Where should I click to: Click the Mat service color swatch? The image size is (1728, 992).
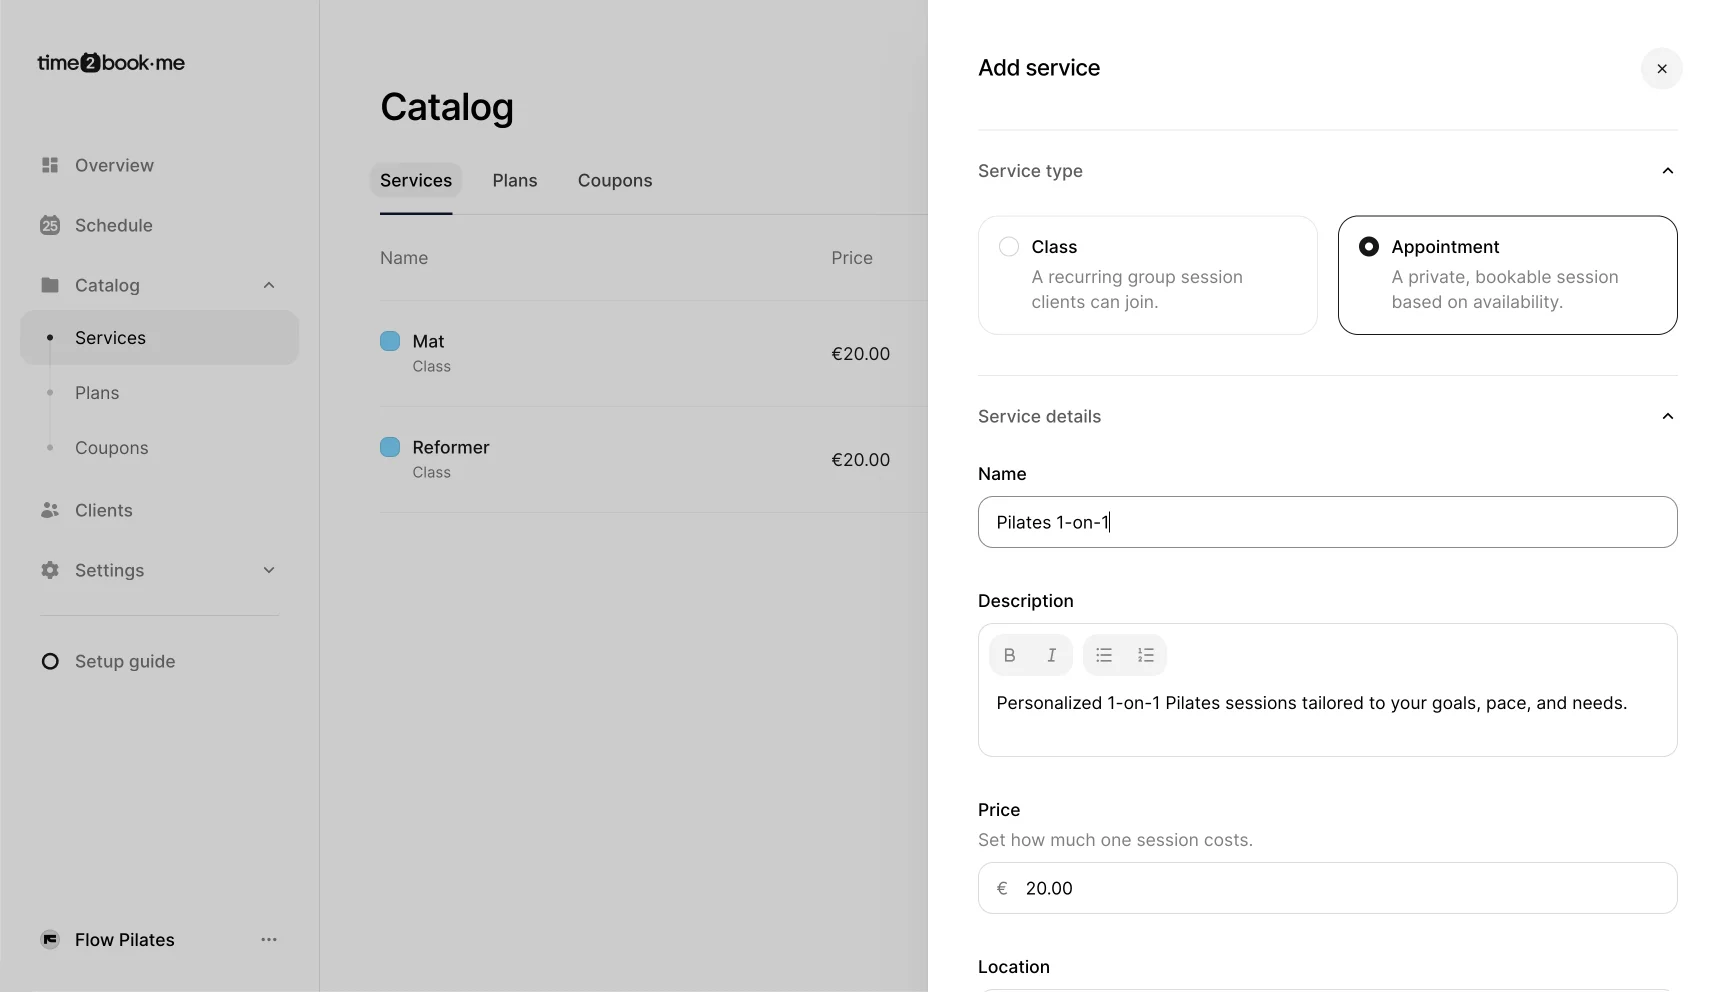(x=390, y=341)
